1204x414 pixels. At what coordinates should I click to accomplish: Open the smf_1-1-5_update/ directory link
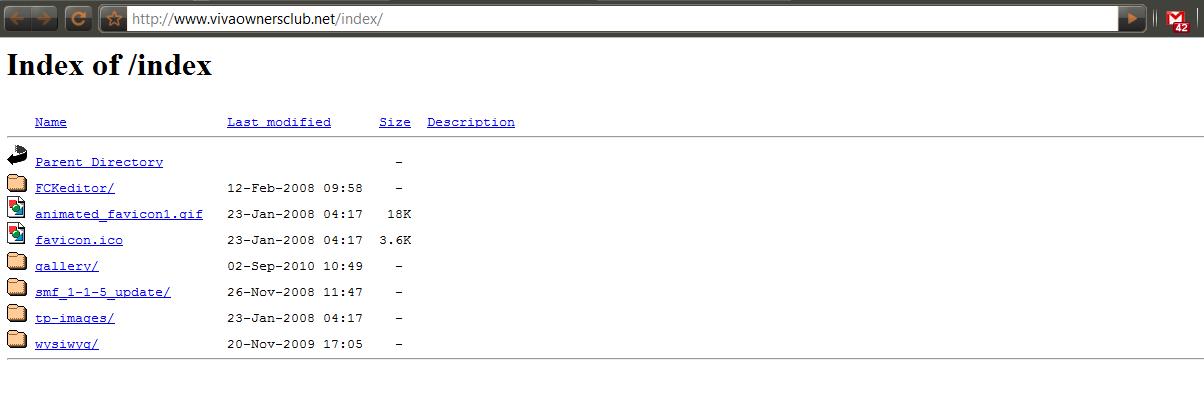(x=103, y=292)
